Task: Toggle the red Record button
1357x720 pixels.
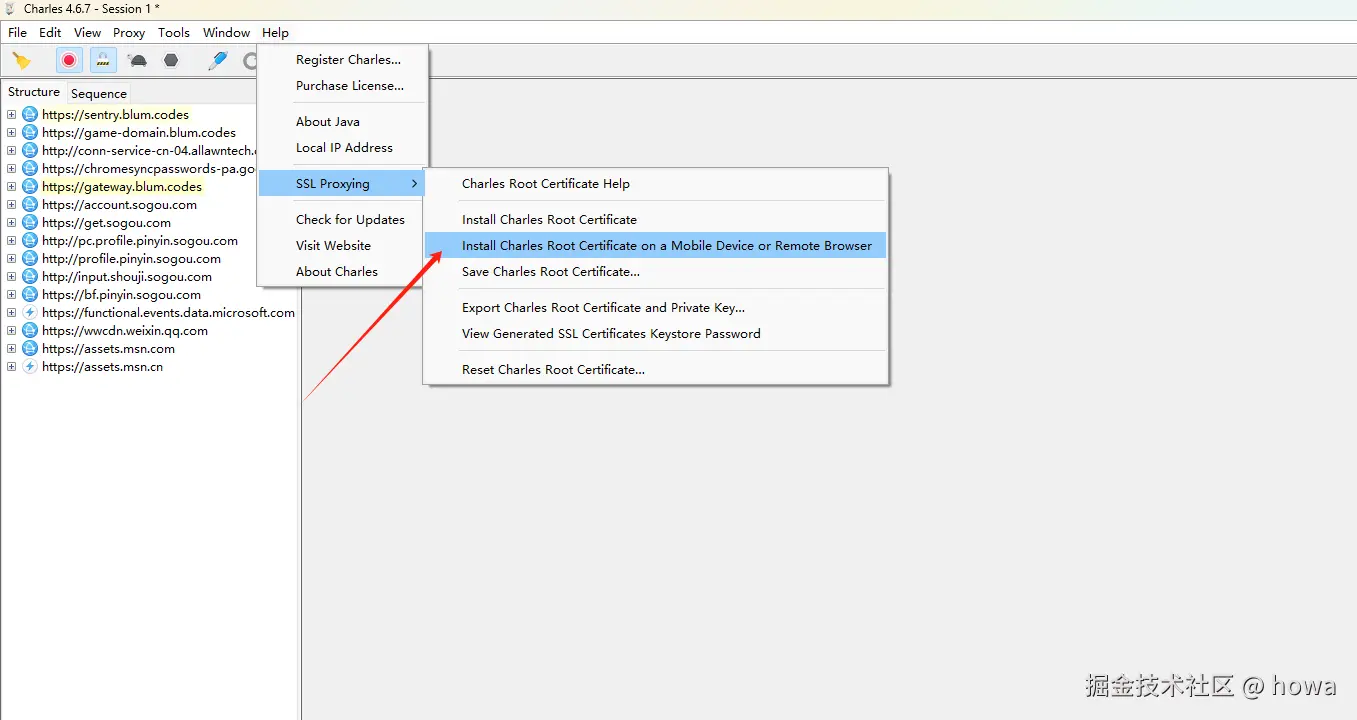Action: point(69,60)
